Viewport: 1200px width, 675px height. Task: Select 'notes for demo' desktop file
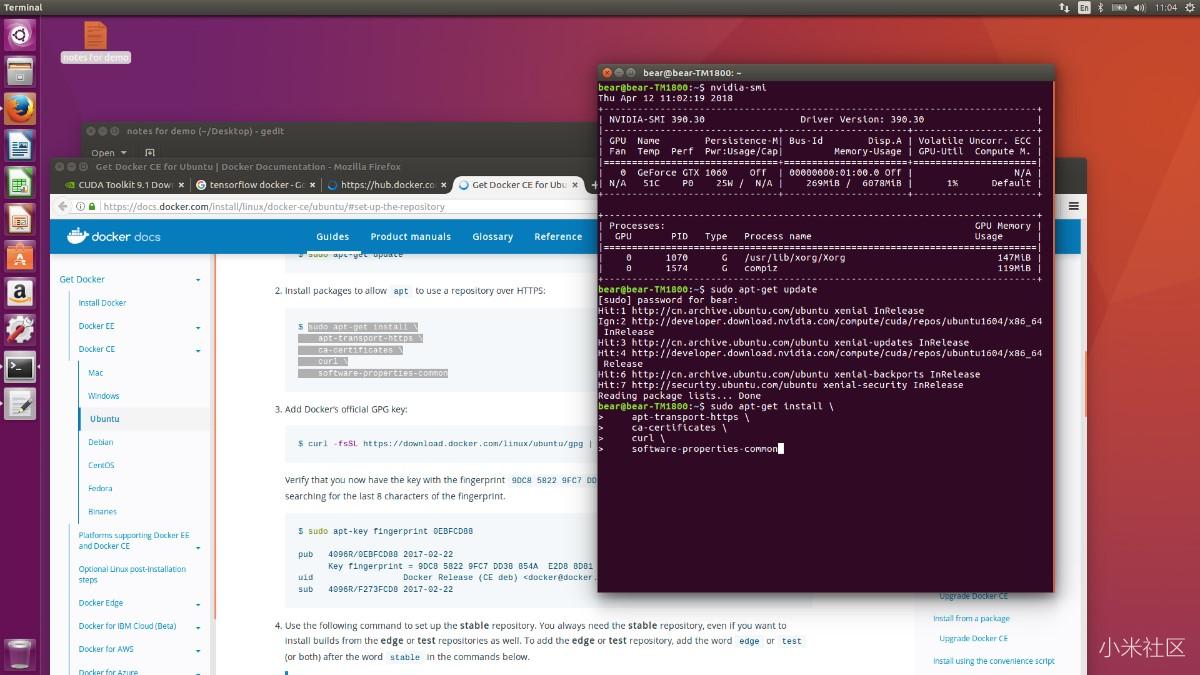click(95, 43)
